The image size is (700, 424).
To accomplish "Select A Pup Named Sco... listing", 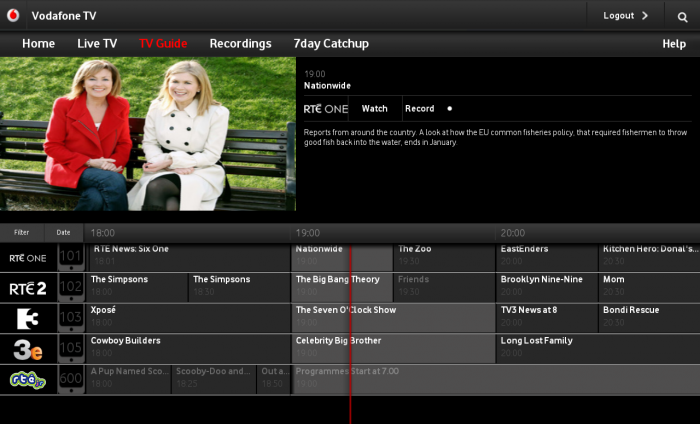I will (129, 379).
